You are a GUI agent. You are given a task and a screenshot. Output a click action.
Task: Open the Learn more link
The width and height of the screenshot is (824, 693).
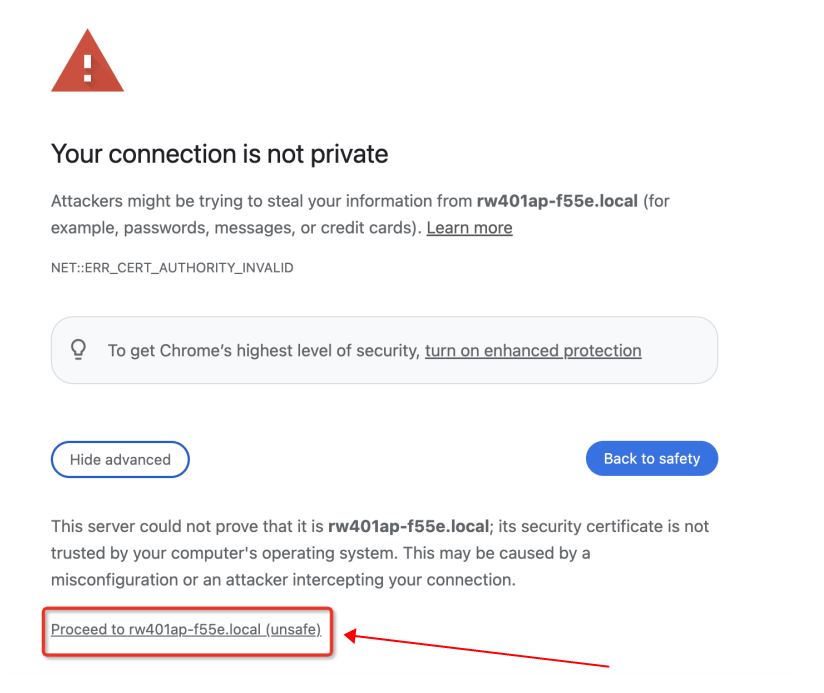point(469,227)
